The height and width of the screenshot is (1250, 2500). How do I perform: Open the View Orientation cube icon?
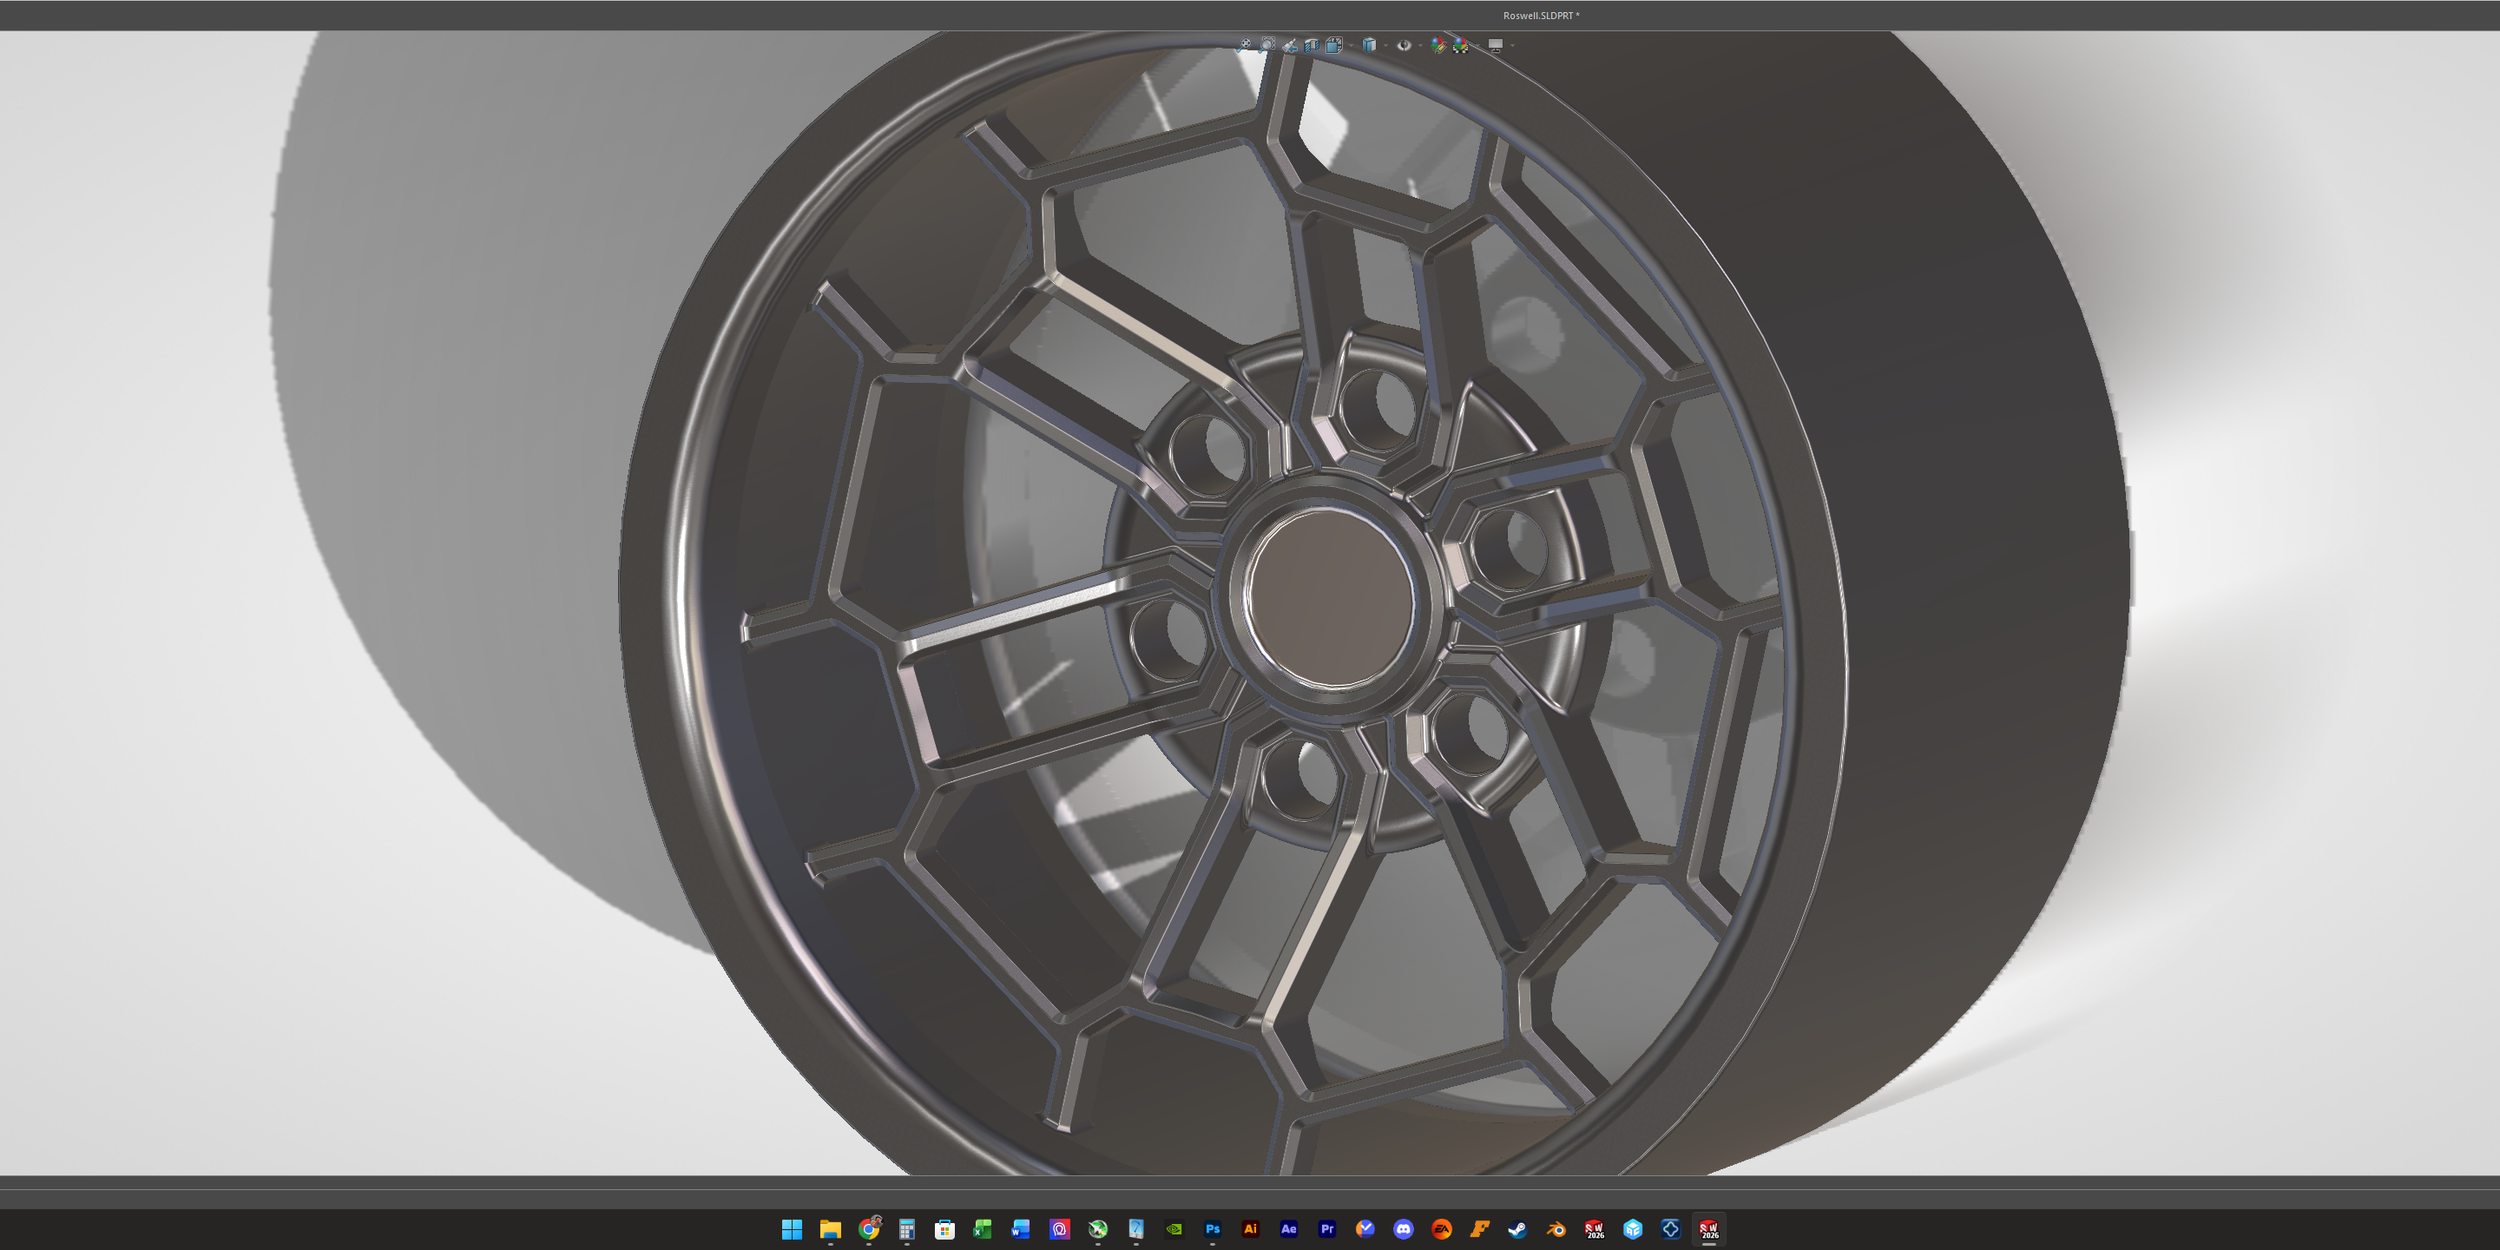point(1334,45)
